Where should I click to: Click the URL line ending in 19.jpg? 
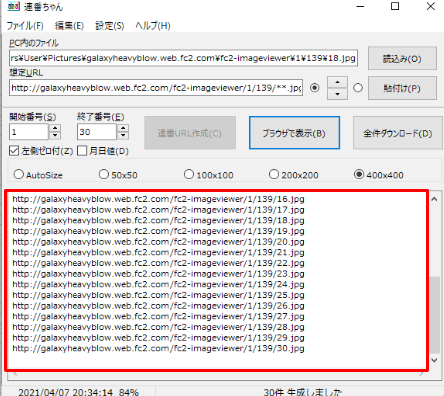pyautogui.click(x=158, y=231)
